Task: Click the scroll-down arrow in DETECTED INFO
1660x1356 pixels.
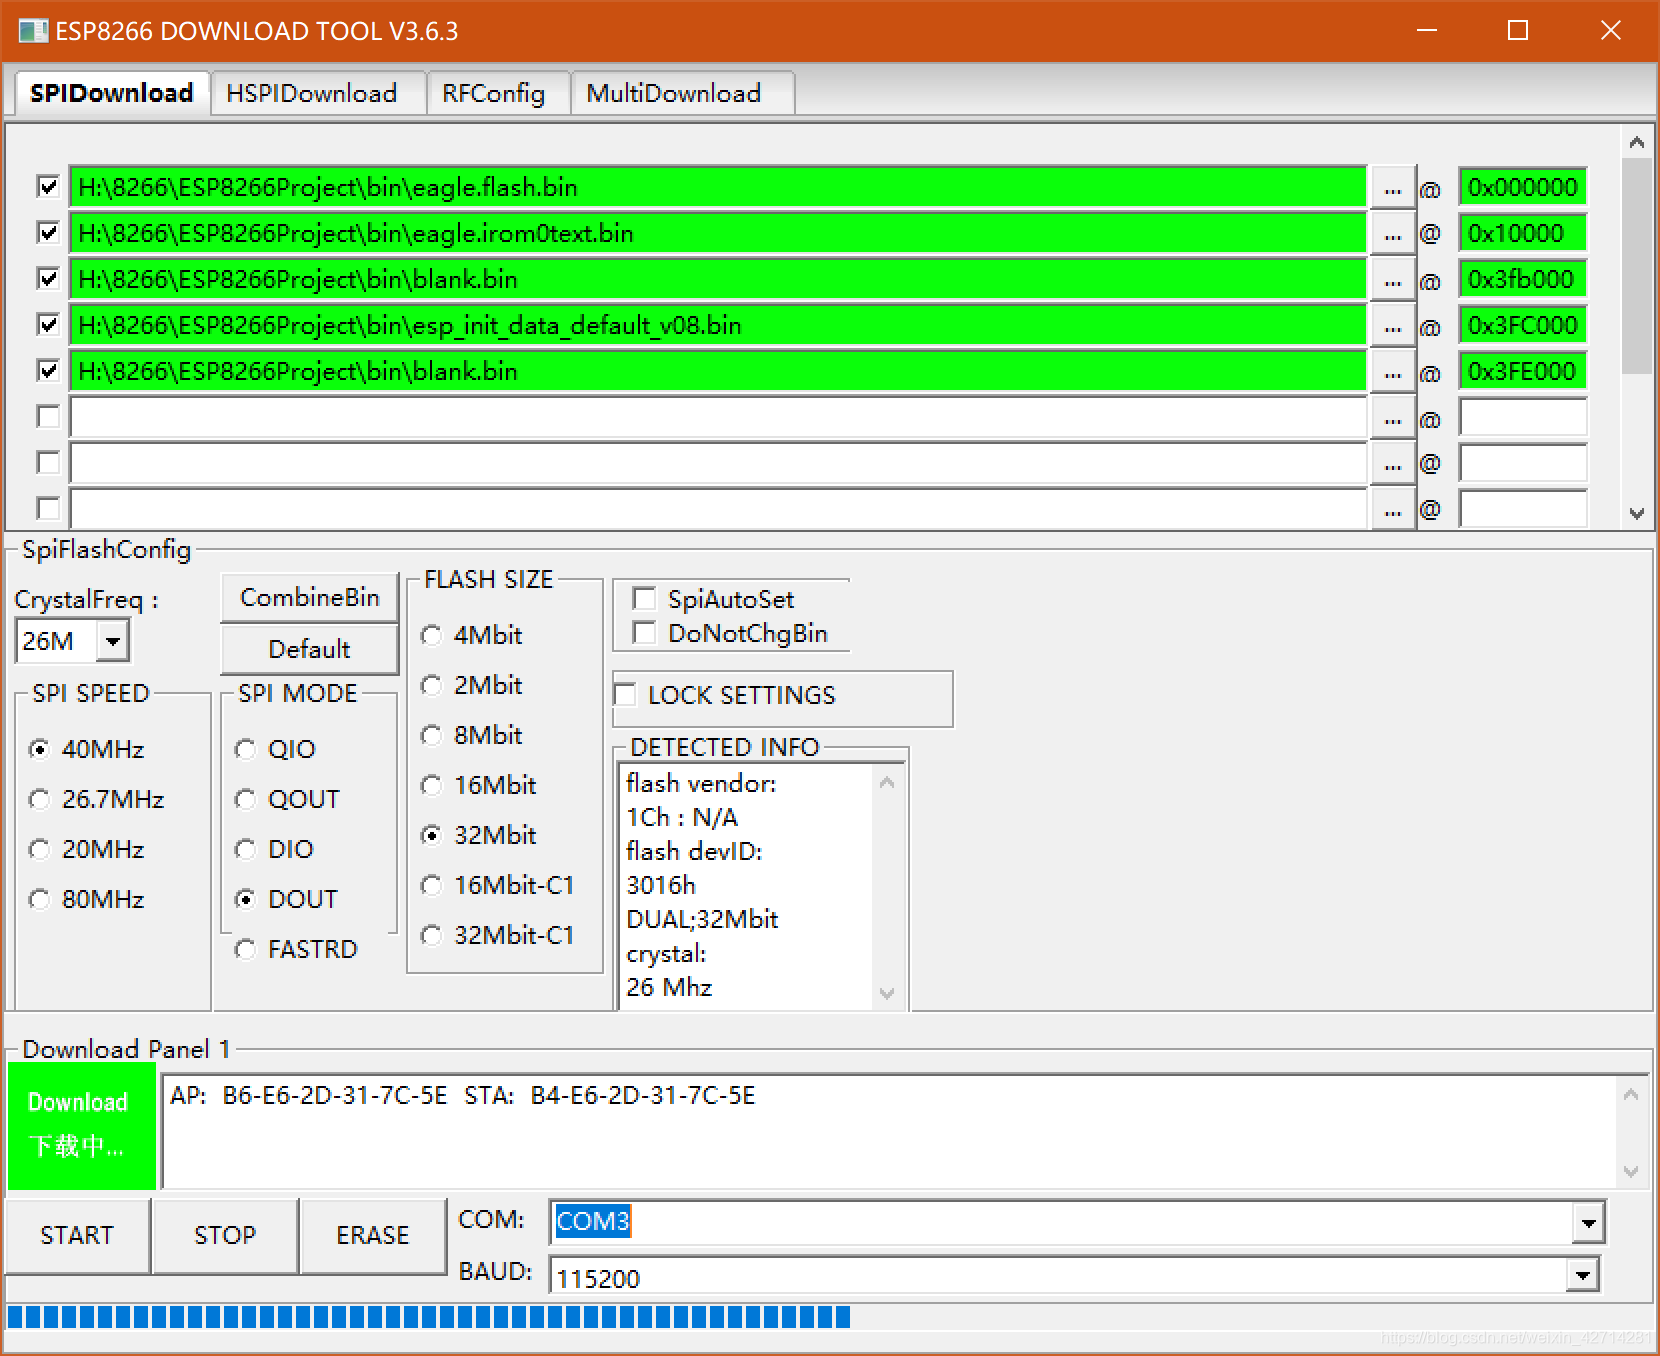Action: [x=887, y=994]
